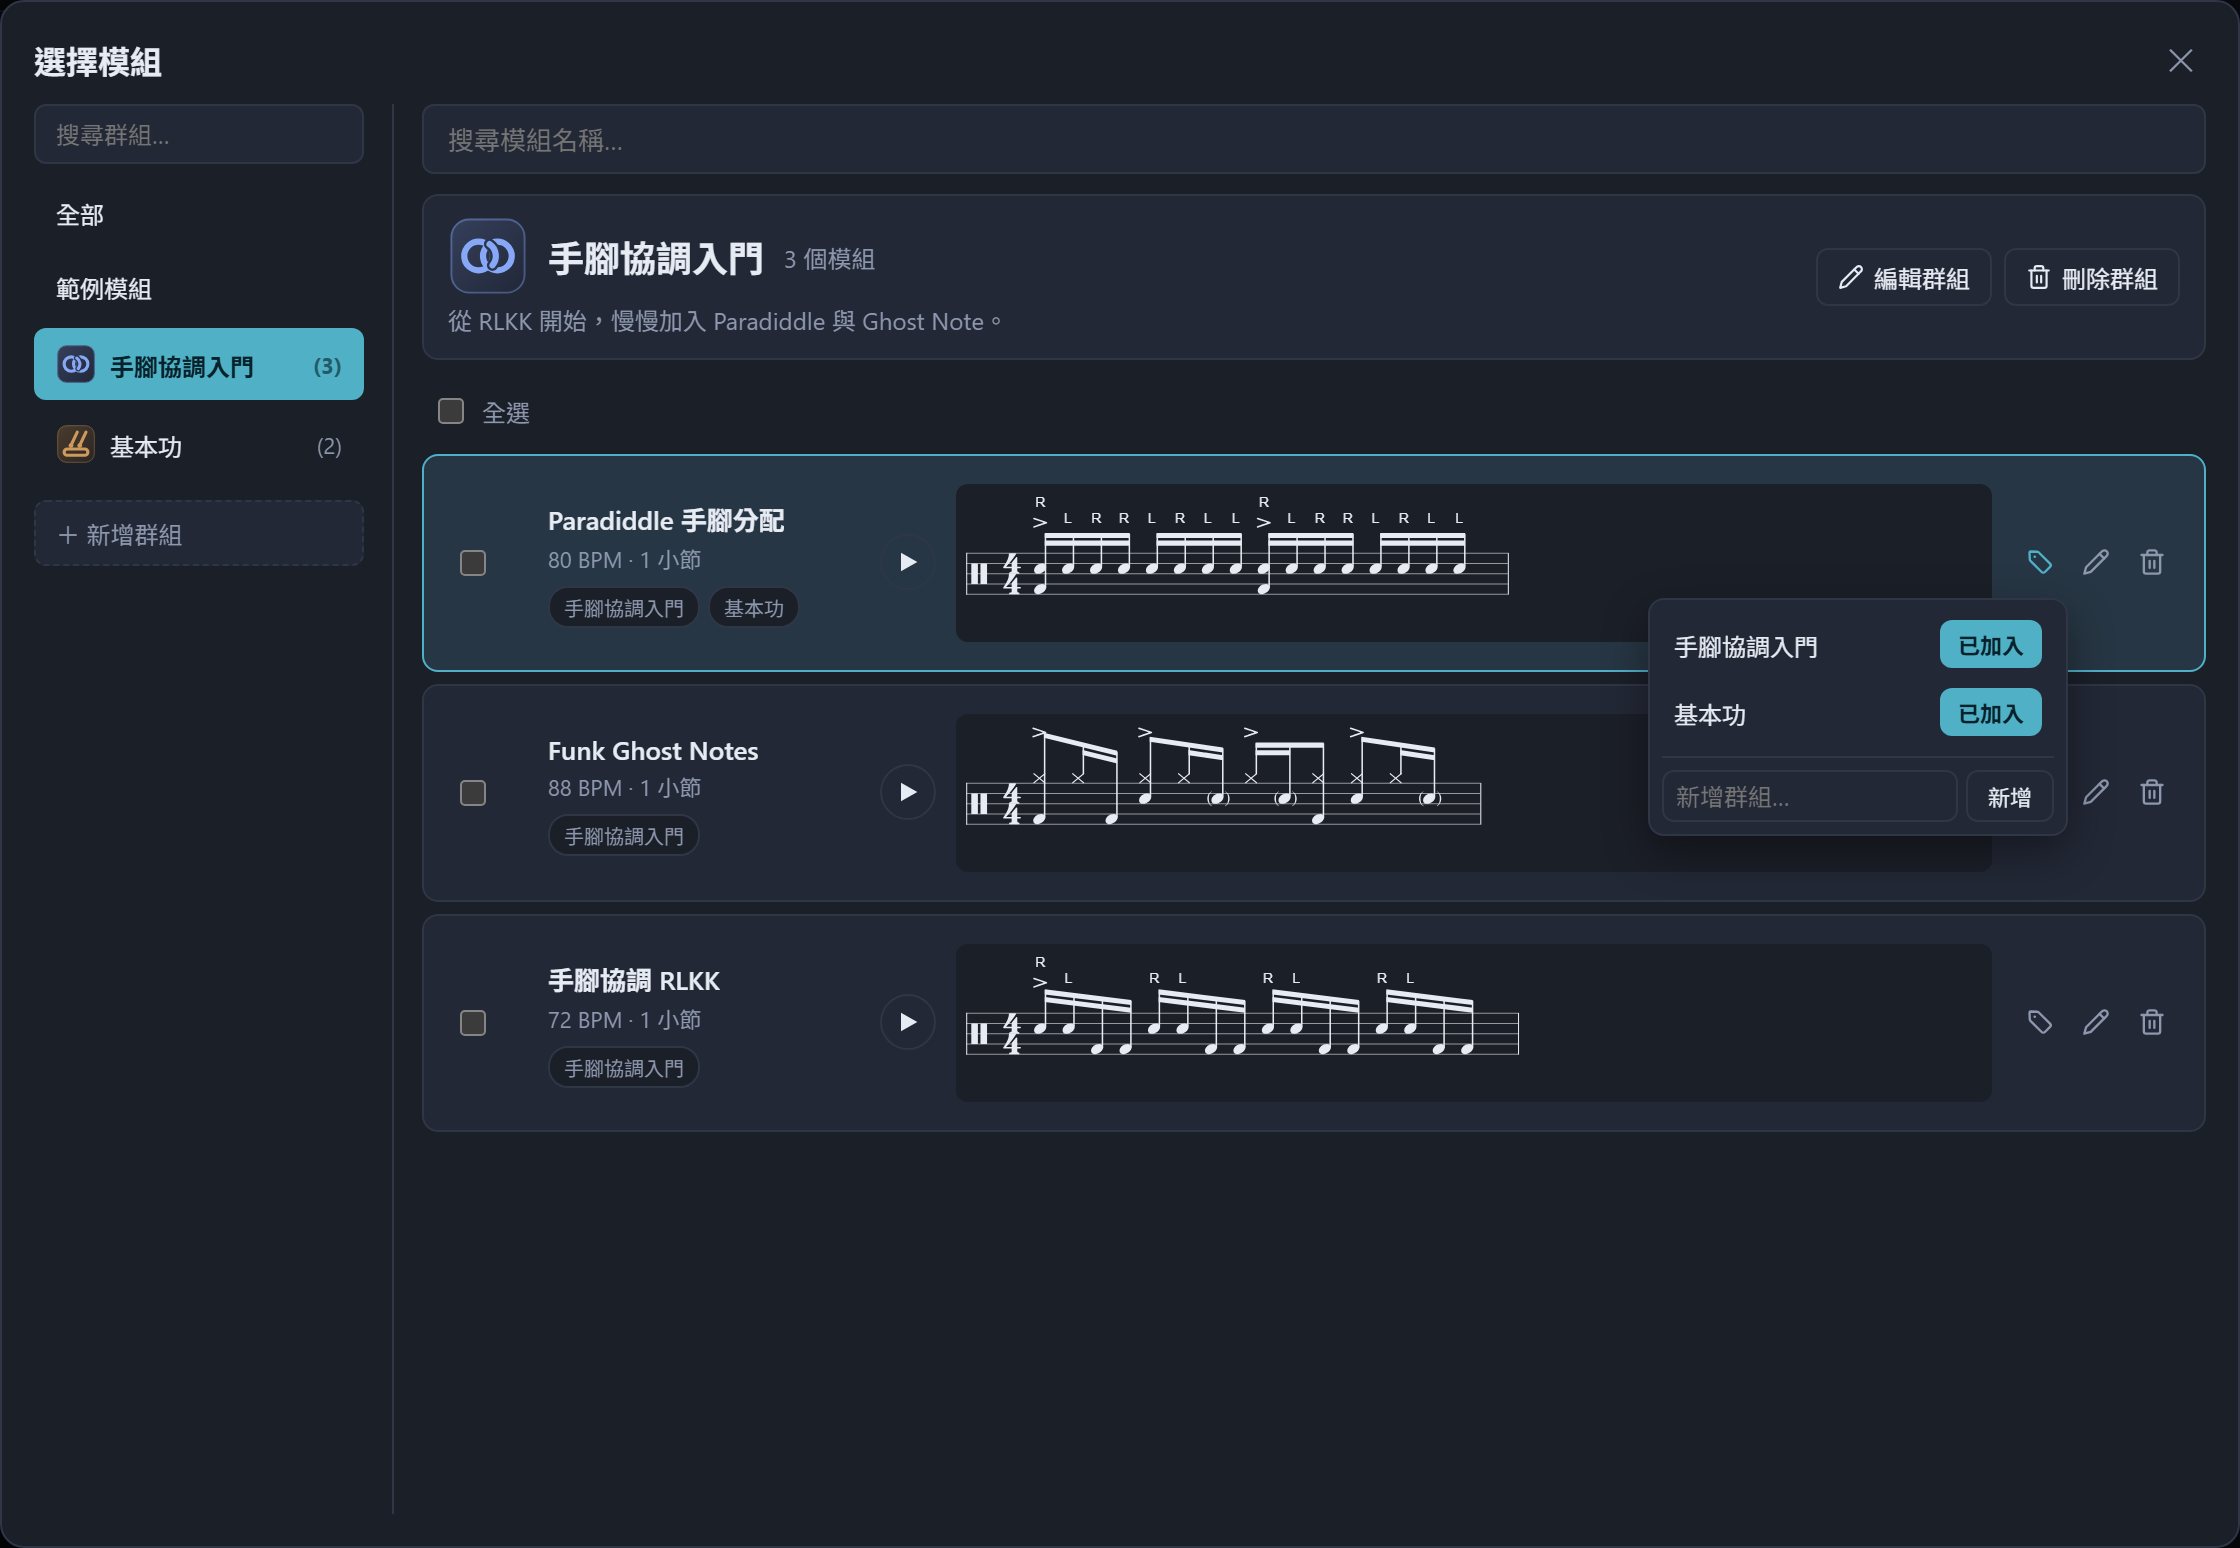Toggle 已加入 for 手腳協調入門 in popup
The width and height of the screenshot is (2240, 1548).
click(1990, 645)
